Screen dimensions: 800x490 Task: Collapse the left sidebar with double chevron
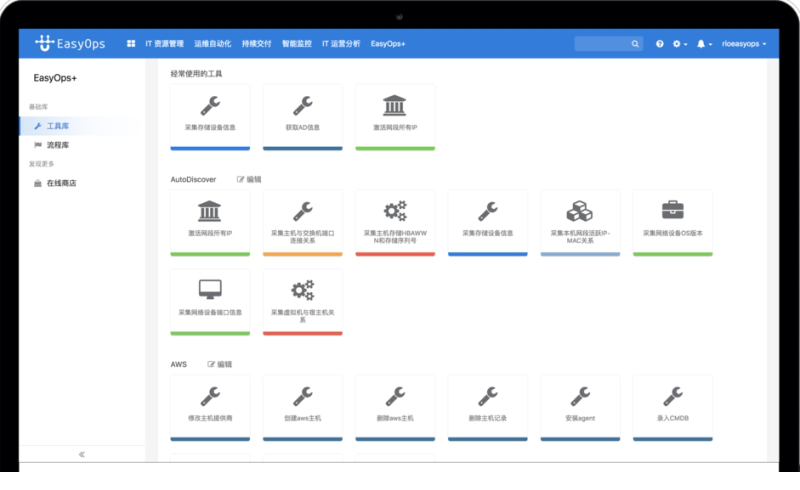tap(82, 454)
